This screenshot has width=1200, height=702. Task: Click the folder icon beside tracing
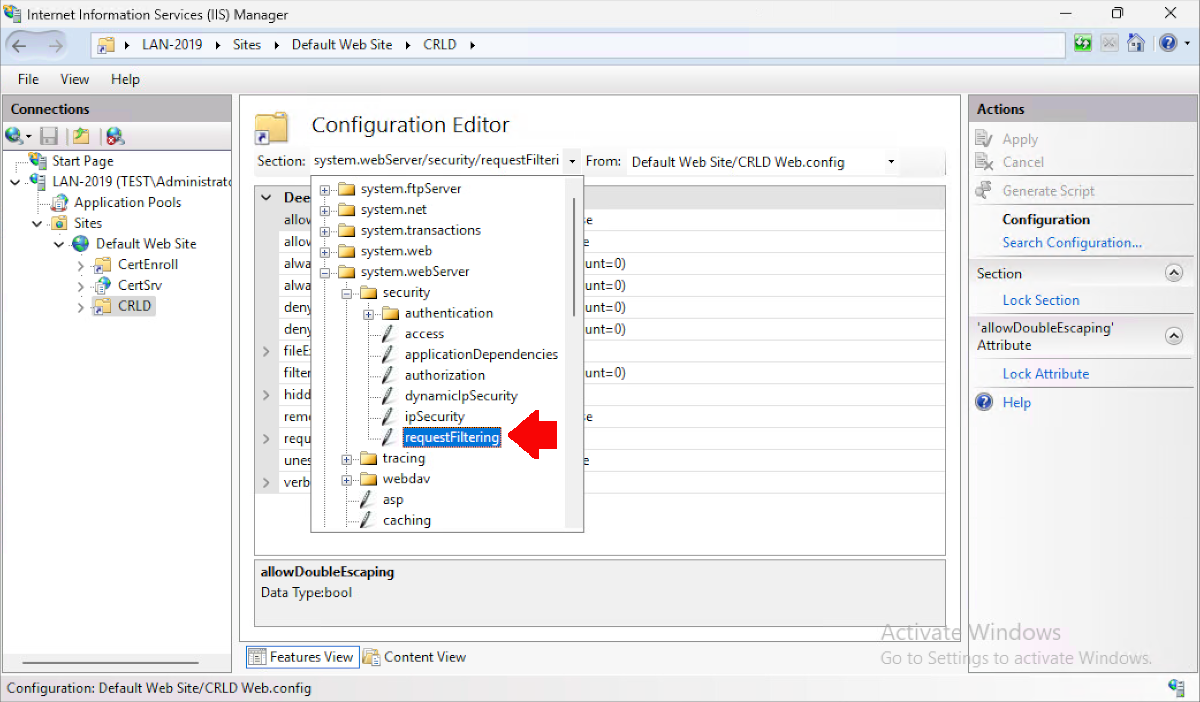tap(369, 459)
